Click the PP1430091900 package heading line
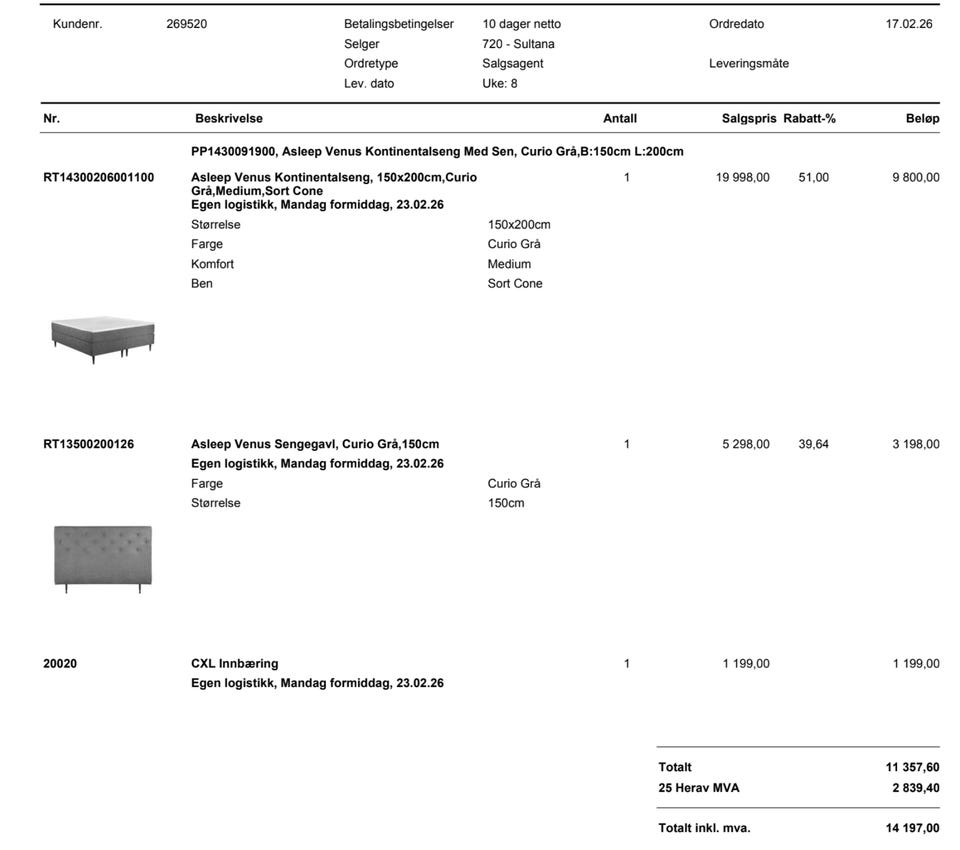The width and height of the screenshot is (960, 850). click(437, 152)
